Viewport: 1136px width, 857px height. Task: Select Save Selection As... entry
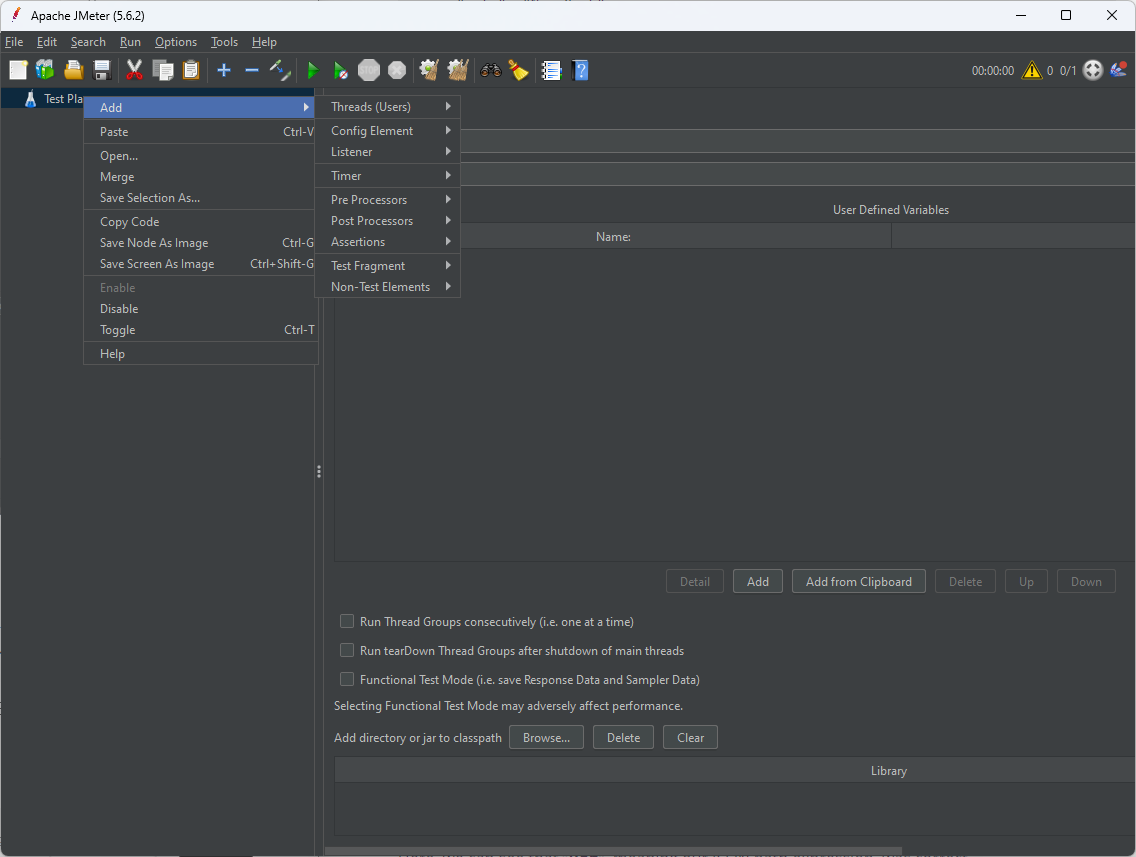tap(200, 198)
